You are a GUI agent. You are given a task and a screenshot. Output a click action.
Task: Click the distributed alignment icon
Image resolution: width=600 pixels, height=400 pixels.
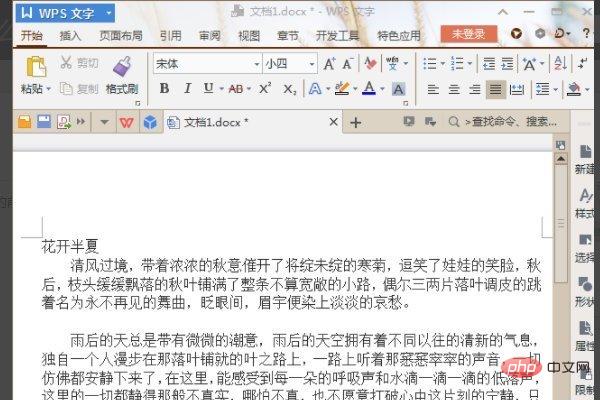pyautogui.click(x=517, y=90)
